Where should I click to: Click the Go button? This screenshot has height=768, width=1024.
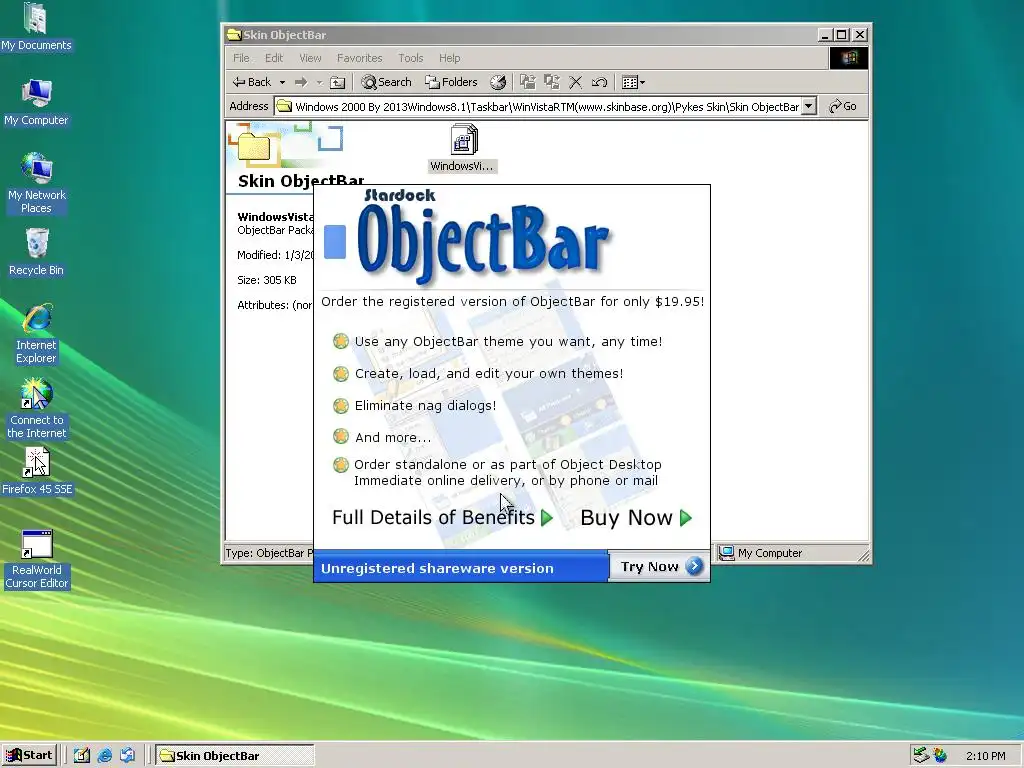(x=843, y=106)
